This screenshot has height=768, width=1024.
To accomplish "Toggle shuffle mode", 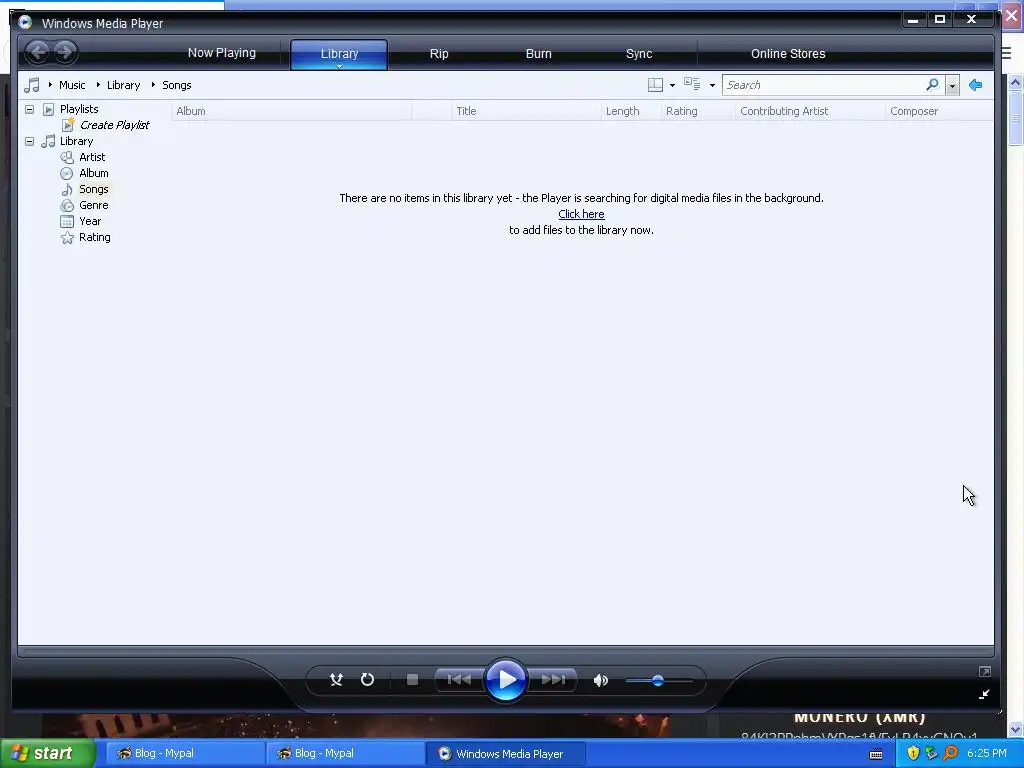I will (336, 680).
